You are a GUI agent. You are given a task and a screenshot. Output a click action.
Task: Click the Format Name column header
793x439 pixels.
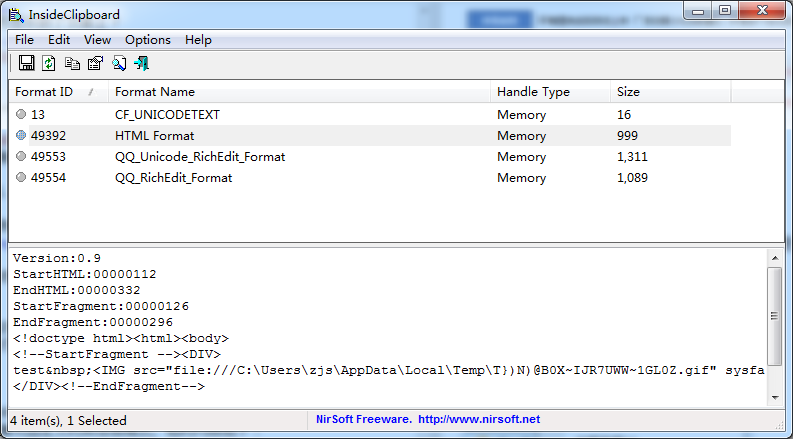click(x=298, y=92)
